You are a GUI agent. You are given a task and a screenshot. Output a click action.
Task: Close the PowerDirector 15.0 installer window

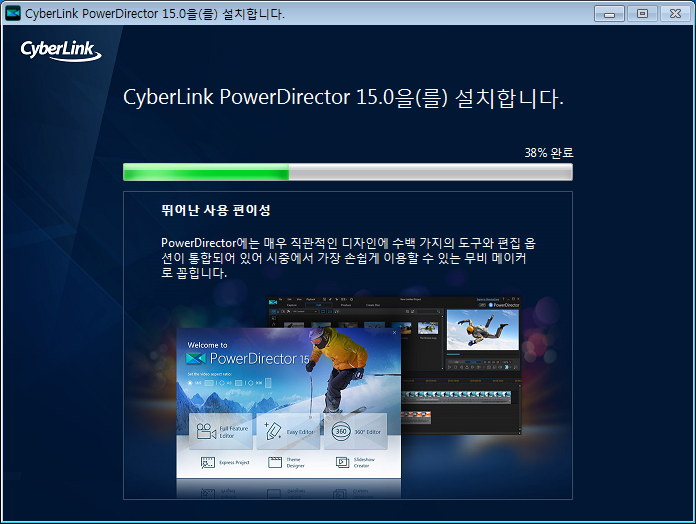click(676, 14)
